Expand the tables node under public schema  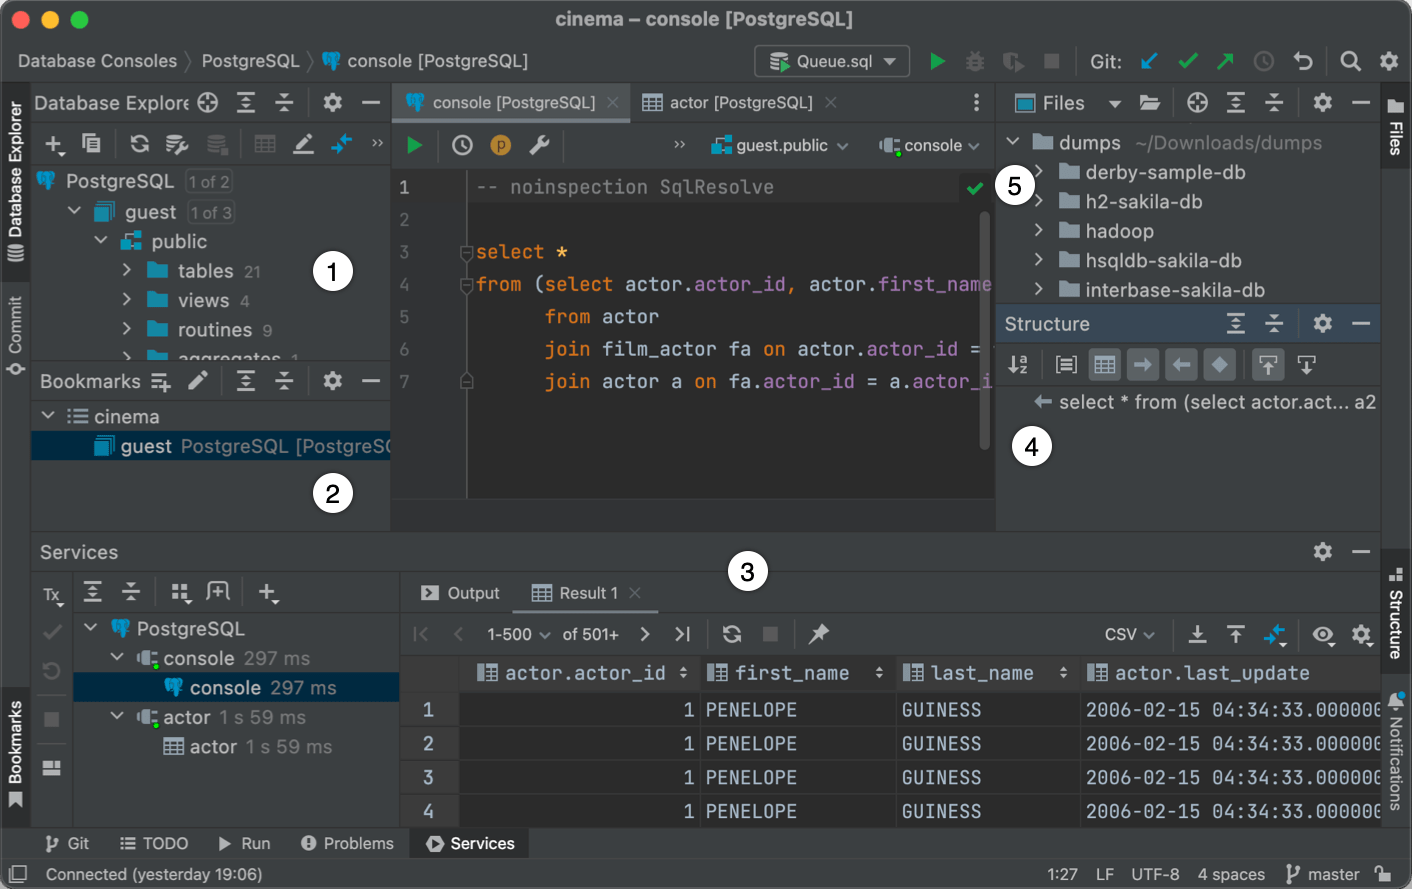point(126,270)
